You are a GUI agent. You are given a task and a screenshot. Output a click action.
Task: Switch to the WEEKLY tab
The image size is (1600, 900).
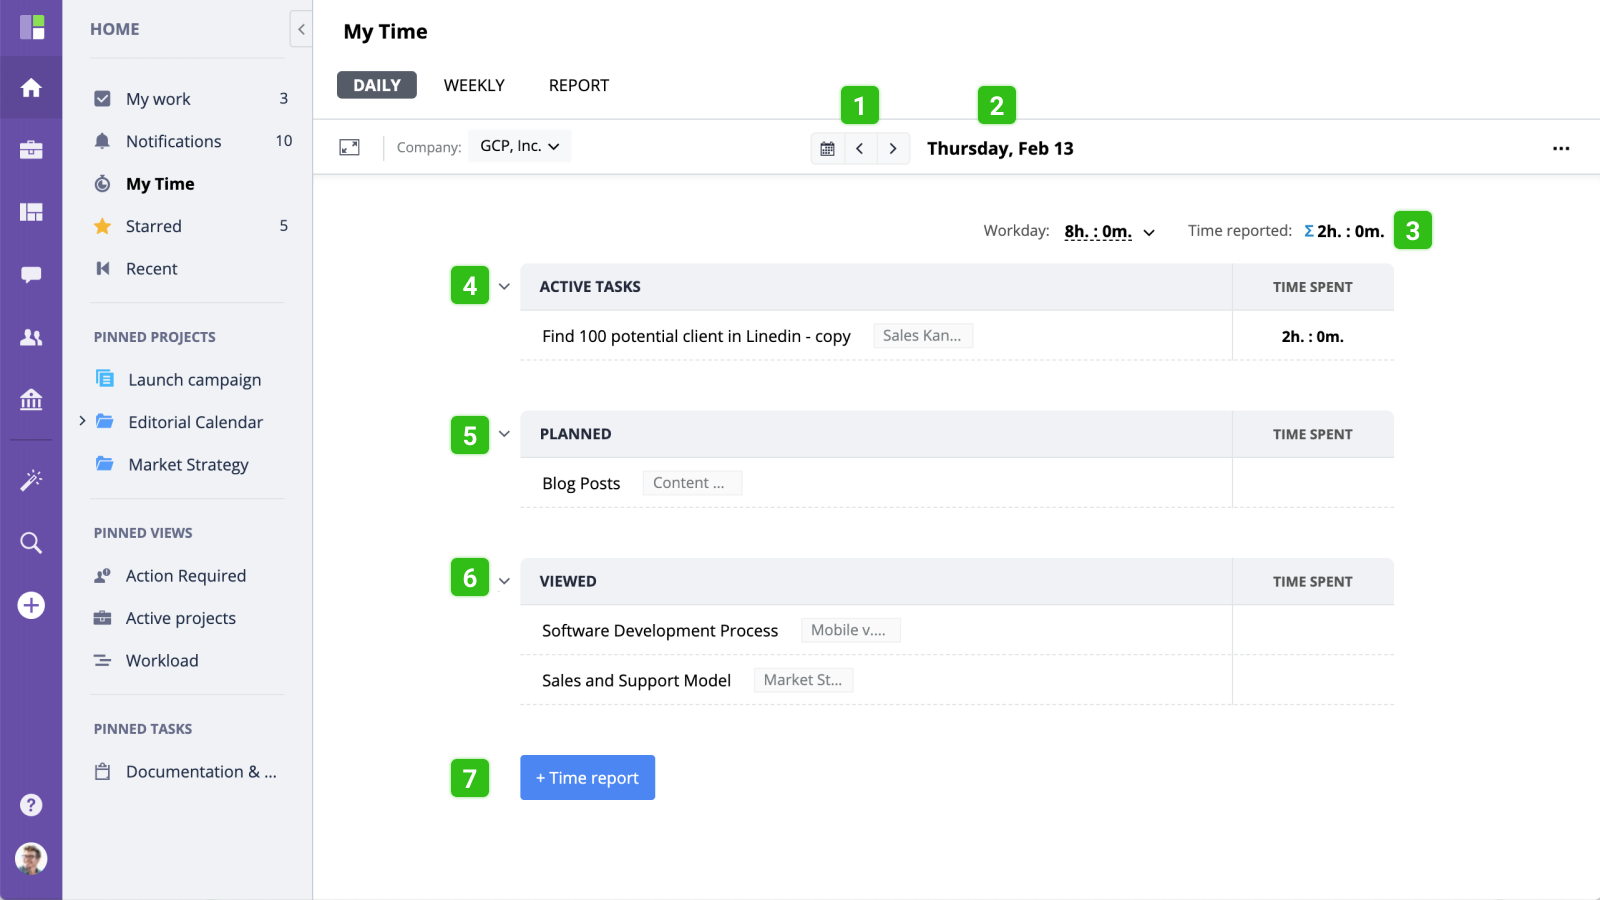[474, 85]
